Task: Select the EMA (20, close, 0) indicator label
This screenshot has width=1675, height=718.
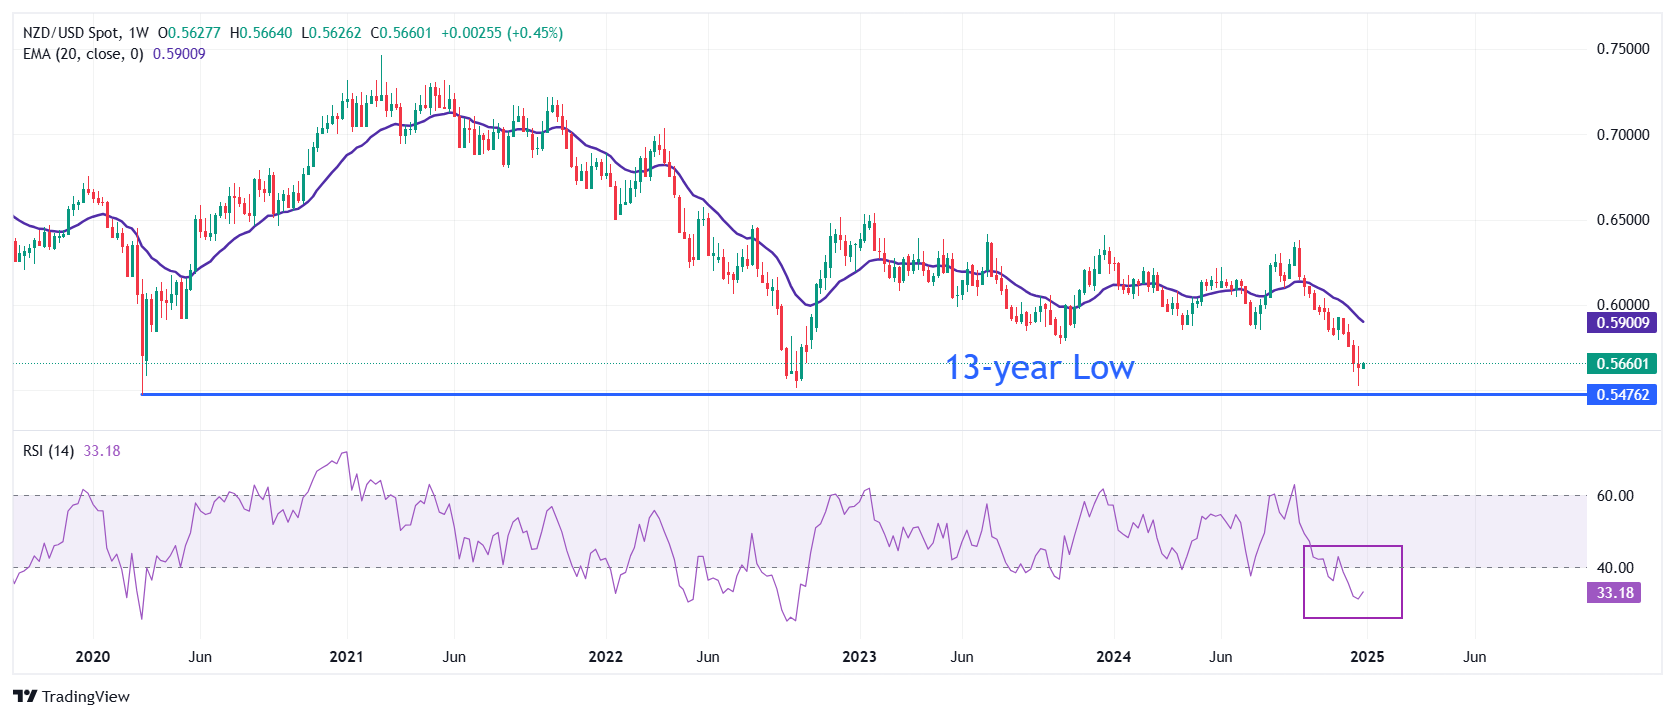Action: tap(83, 54)
